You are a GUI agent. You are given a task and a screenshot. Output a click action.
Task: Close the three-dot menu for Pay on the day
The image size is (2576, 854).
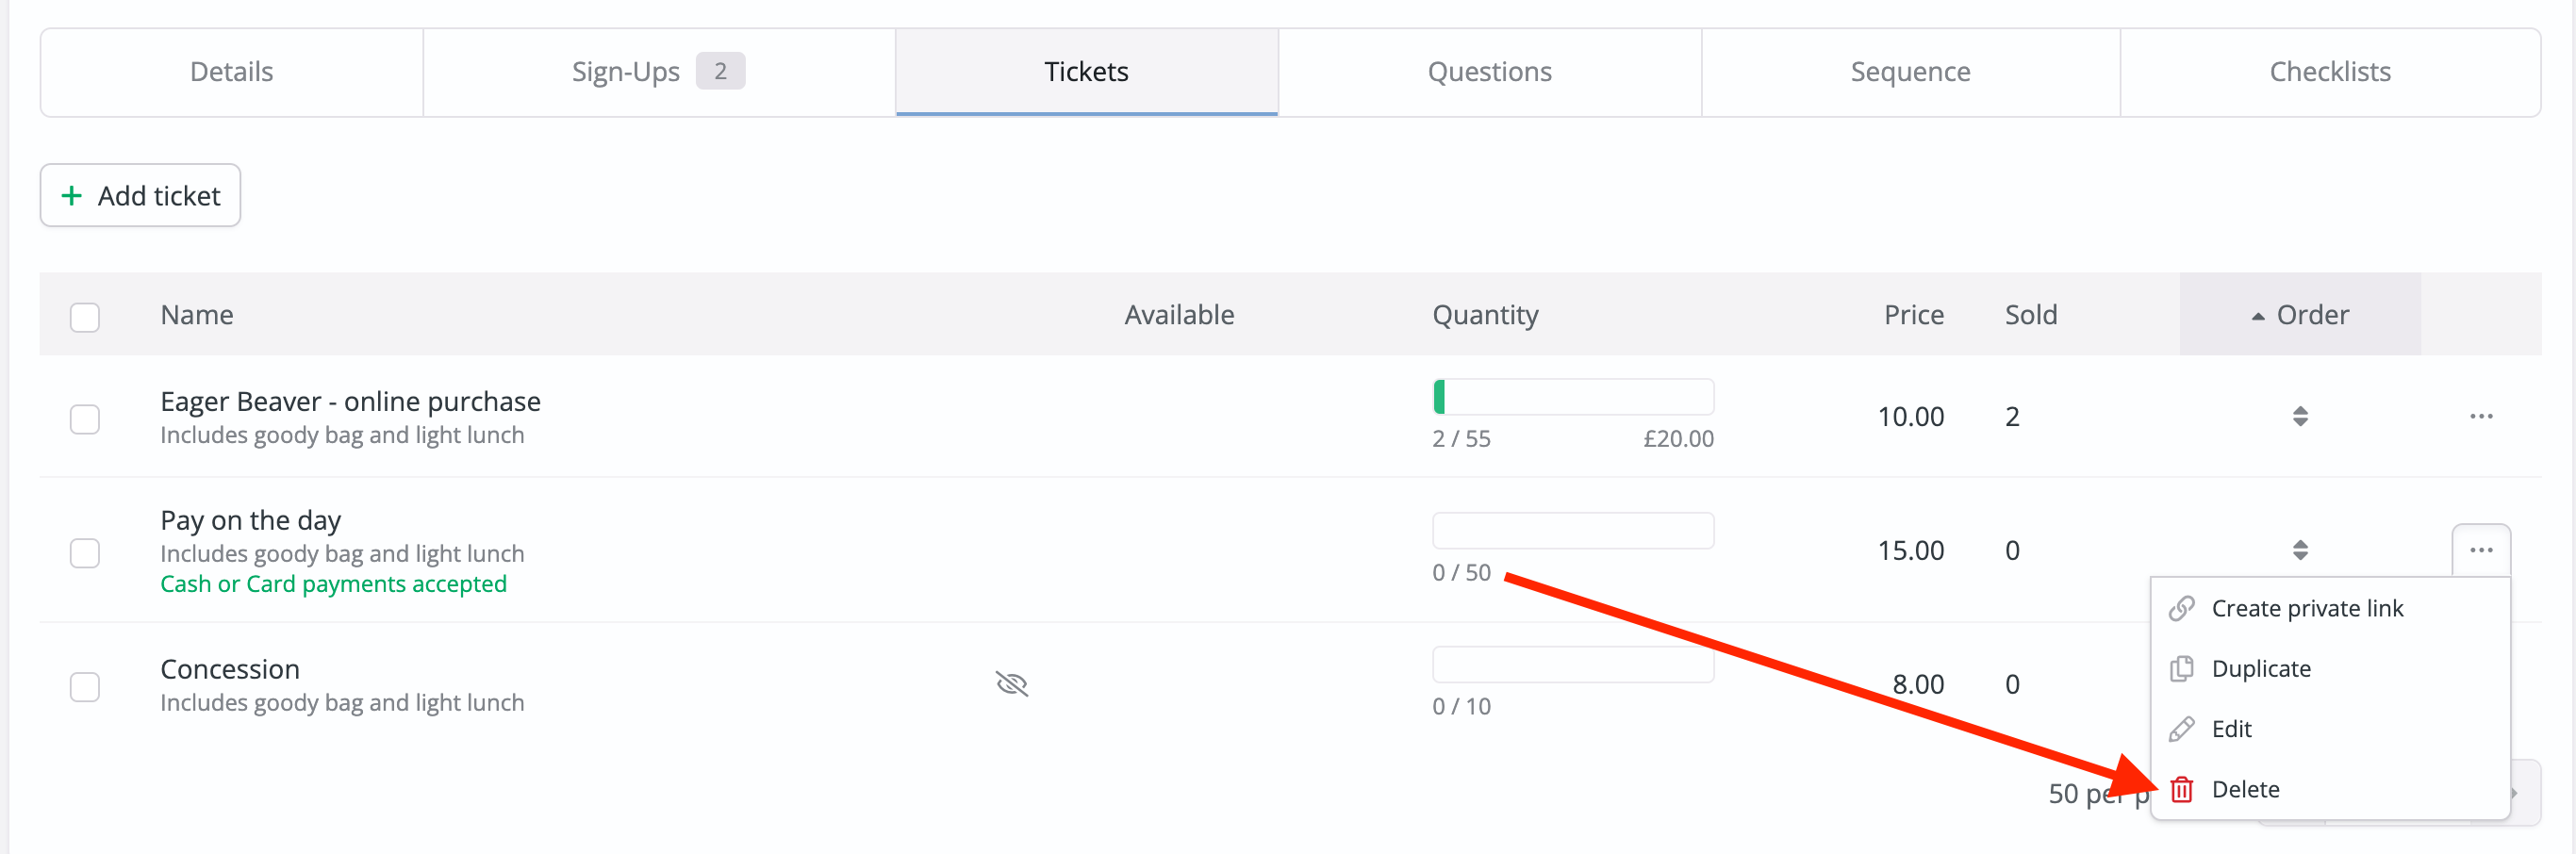(2480, 550)
